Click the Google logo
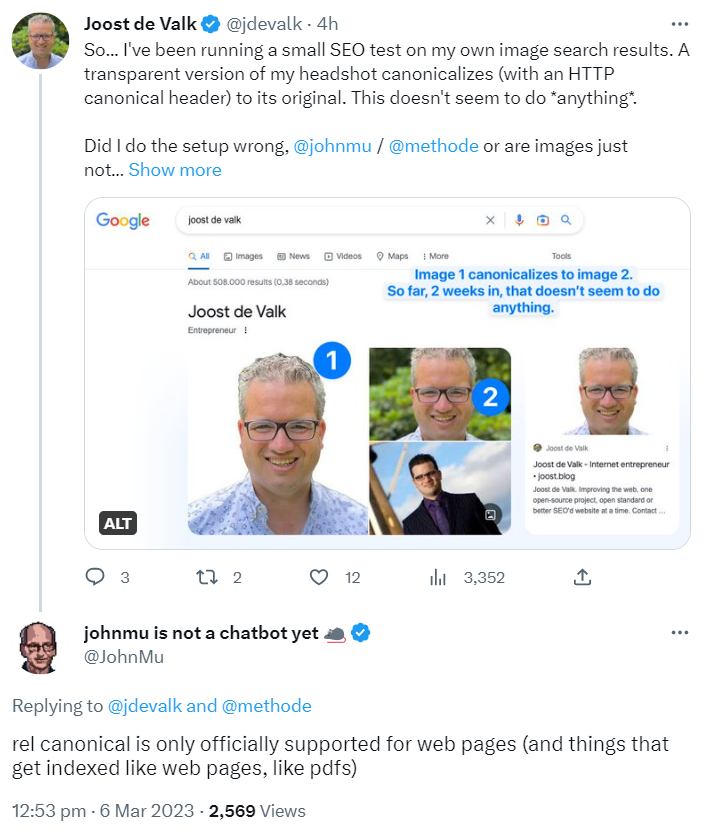Viewport: 704px width, 835px height. pos(122,219)
